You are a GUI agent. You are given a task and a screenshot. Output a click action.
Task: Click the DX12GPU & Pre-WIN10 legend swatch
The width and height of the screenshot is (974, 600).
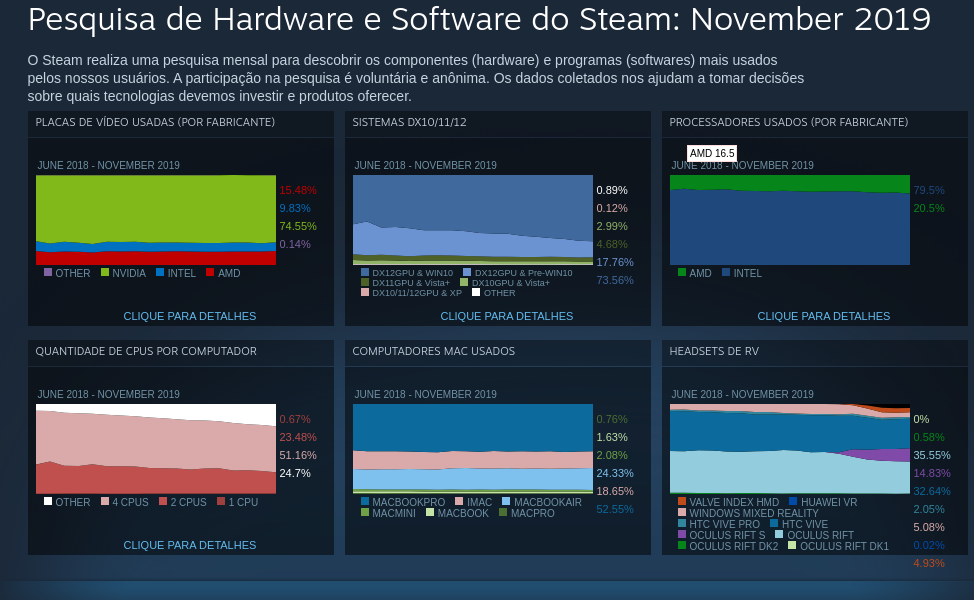(467, 272)
